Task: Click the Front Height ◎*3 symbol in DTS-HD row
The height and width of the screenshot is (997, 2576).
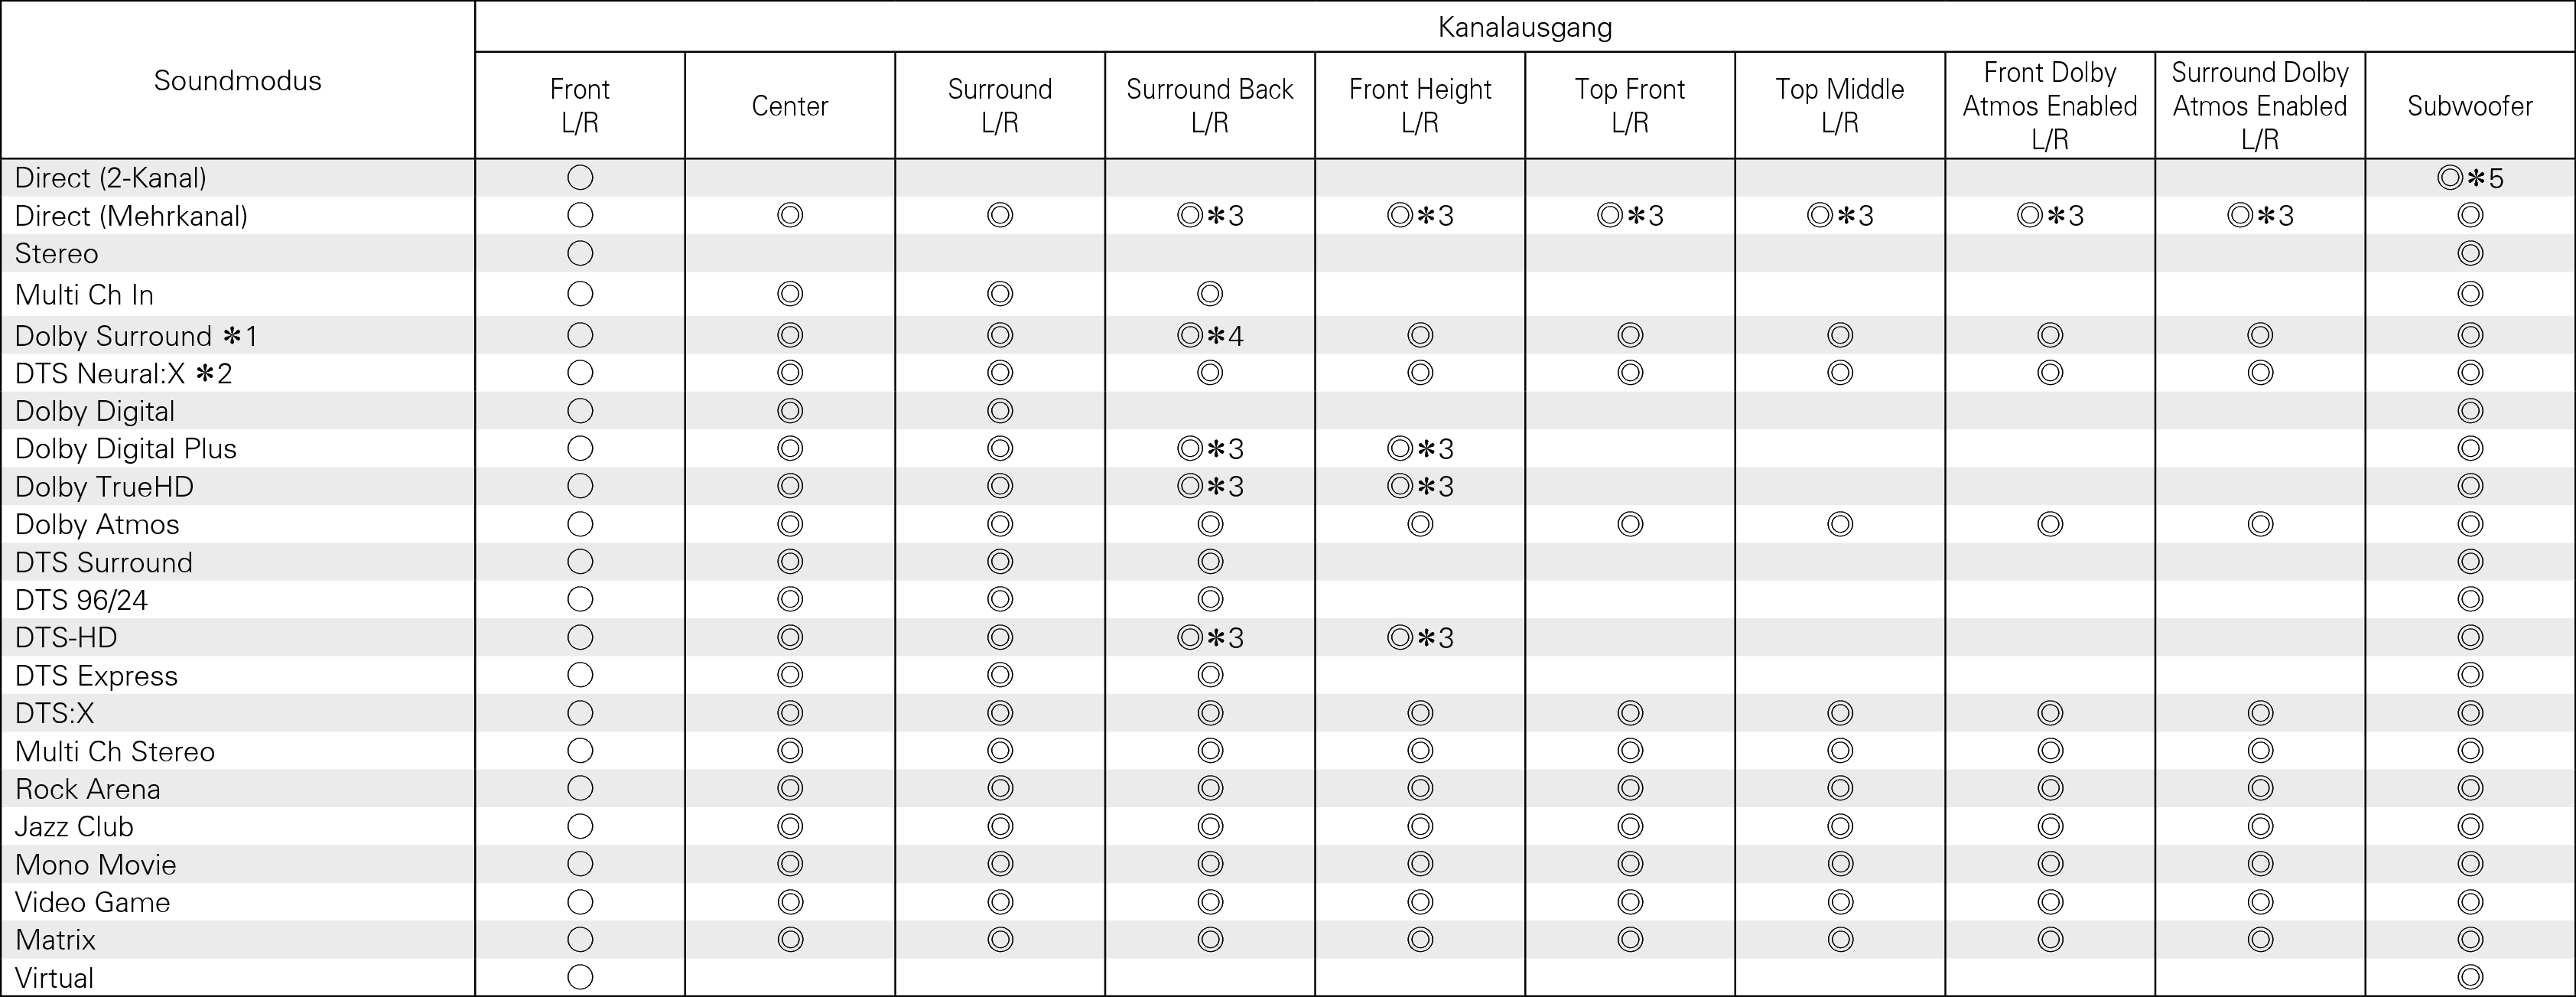Action: coord(1419,638)
